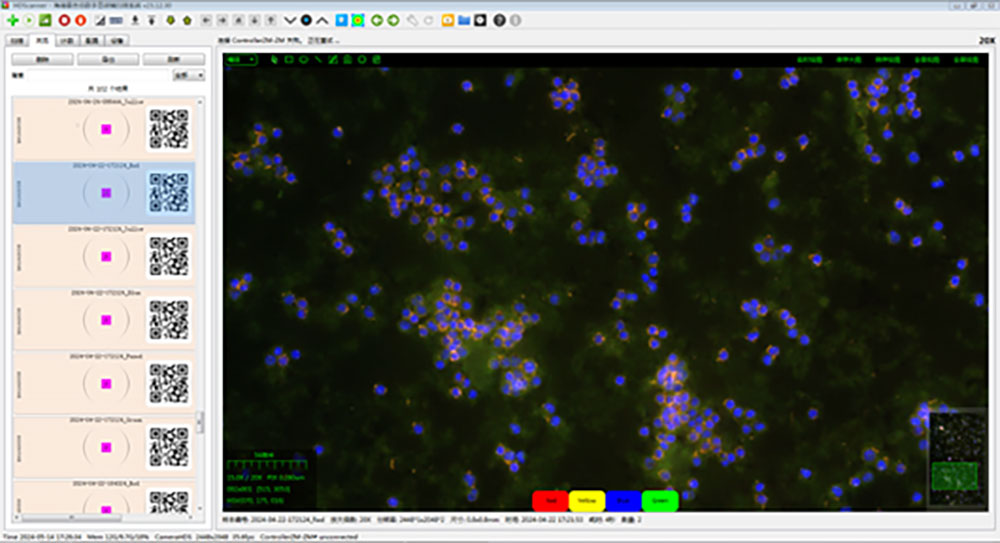
Task: Click the blue folder icon in toolbar
Action: [x=464, y=20]
